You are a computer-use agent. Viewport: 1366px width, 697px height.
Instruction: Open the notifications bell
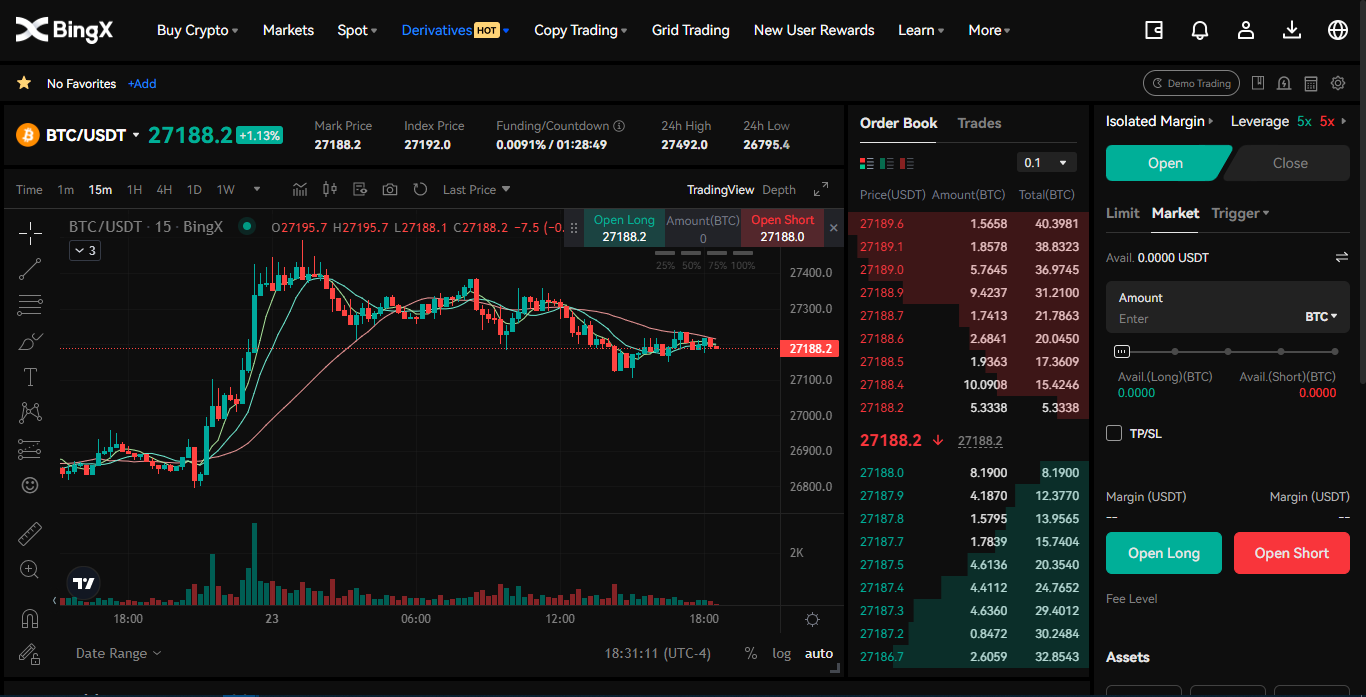point(1200,30)
